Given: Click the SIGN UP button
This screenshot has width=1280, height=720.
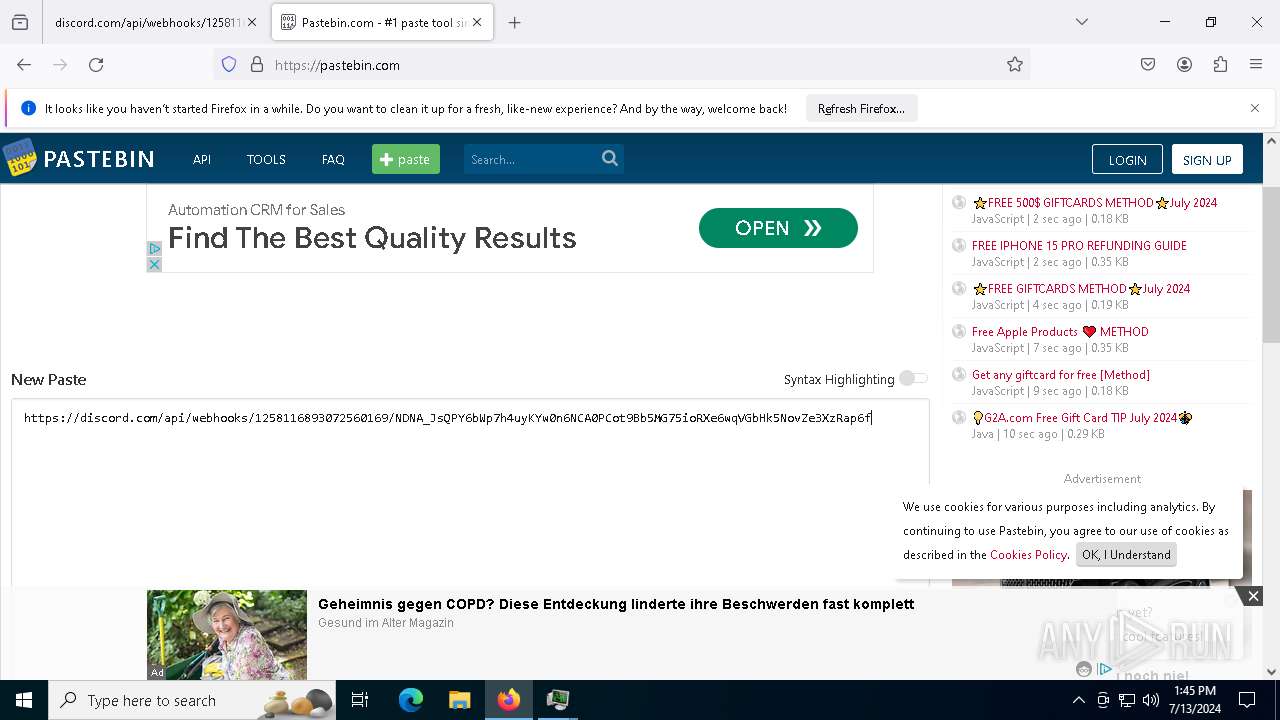Looking at the screenshot, I should click(x=1207, y=159).
